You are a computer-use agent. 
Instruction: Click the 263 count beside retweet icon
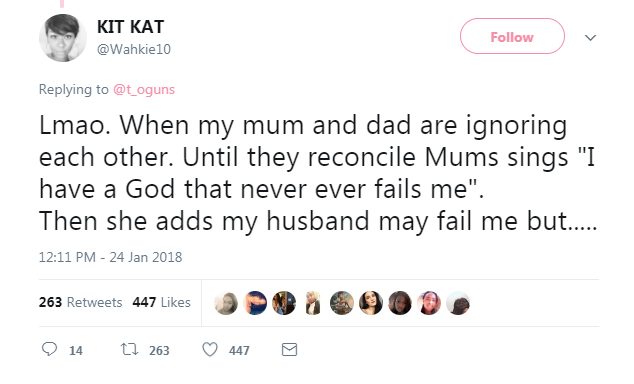tap(159, 350)
